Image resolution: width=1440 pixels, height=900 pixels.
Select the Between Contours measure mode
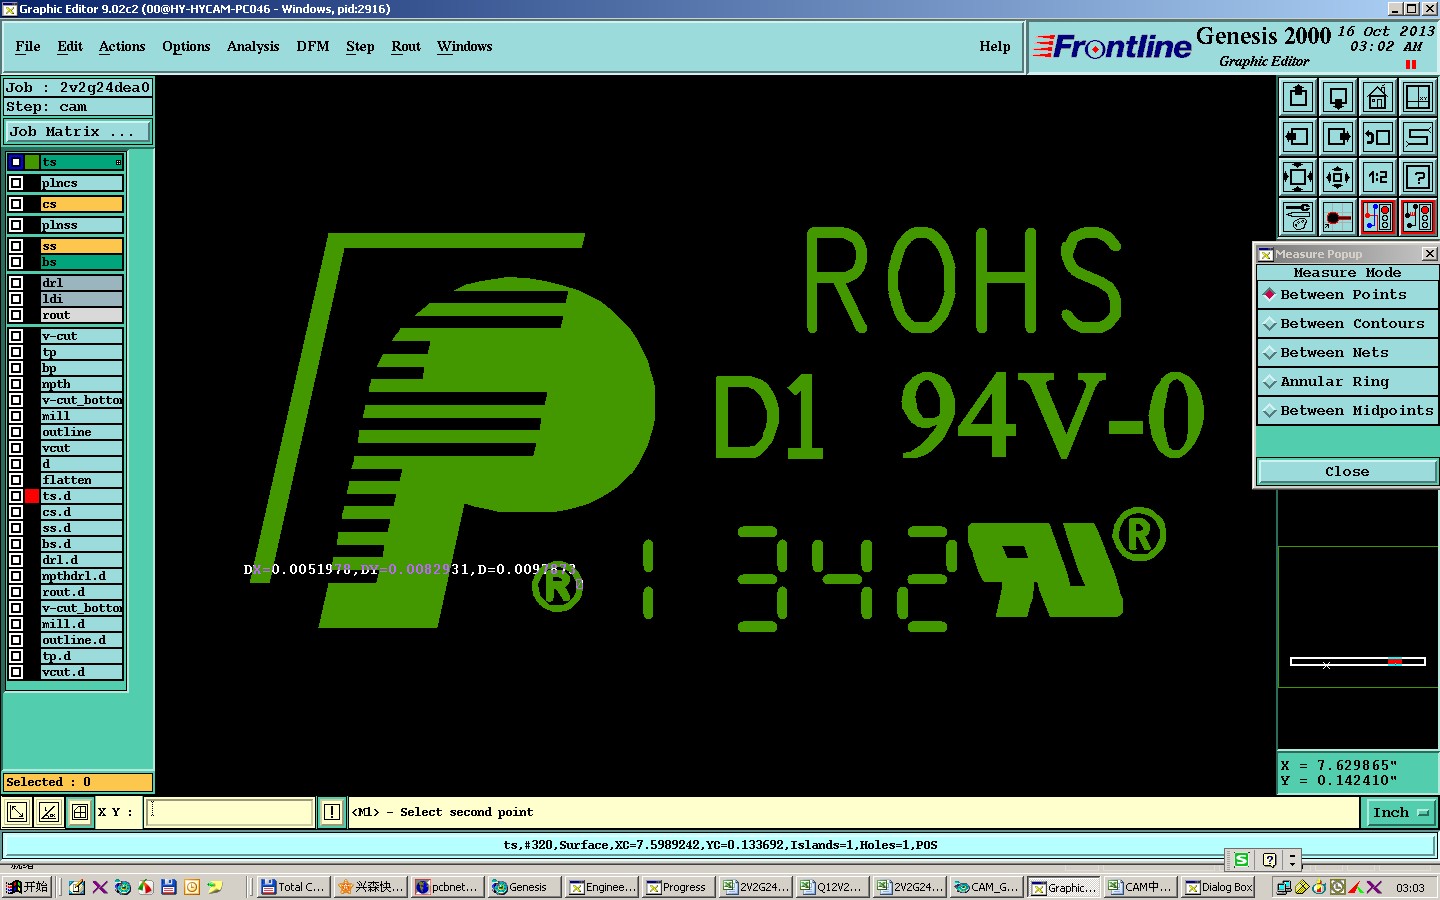pyautogui.click(x=1347, y=324)
